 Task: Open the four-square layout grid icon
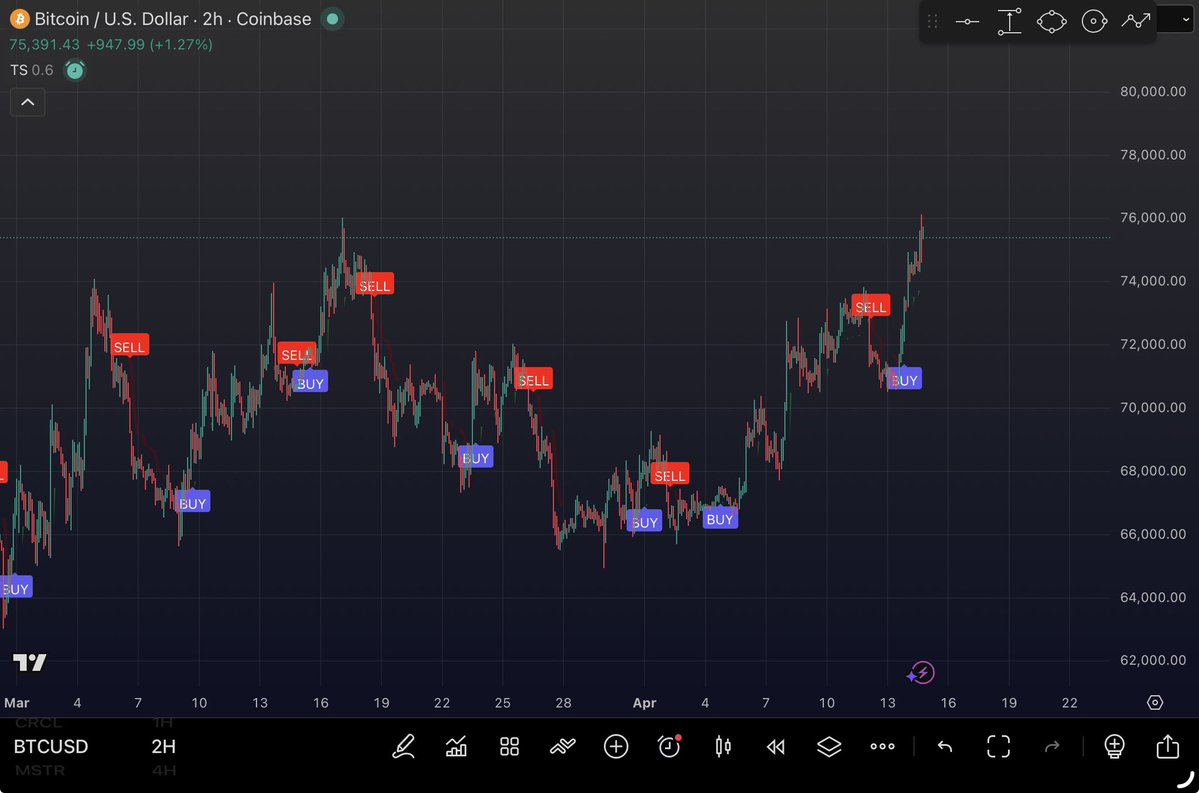[509, 746]
